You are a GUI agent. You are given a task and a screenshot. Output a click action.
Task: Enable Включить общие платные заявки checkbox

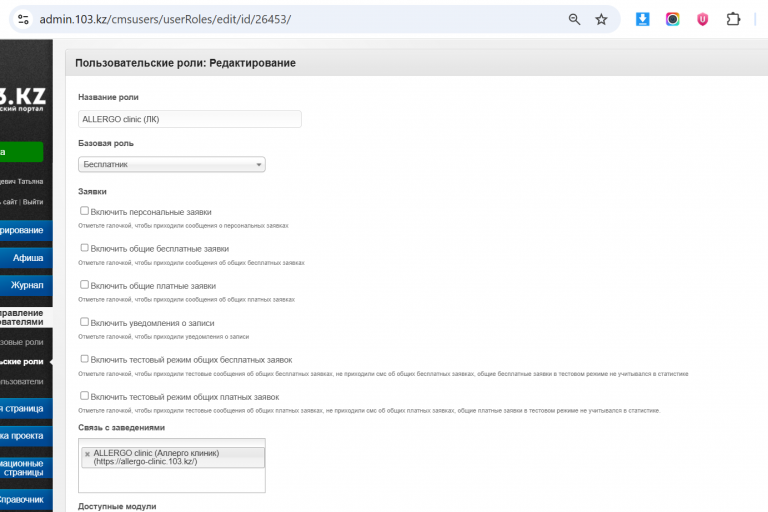click(x=84, y=285)
